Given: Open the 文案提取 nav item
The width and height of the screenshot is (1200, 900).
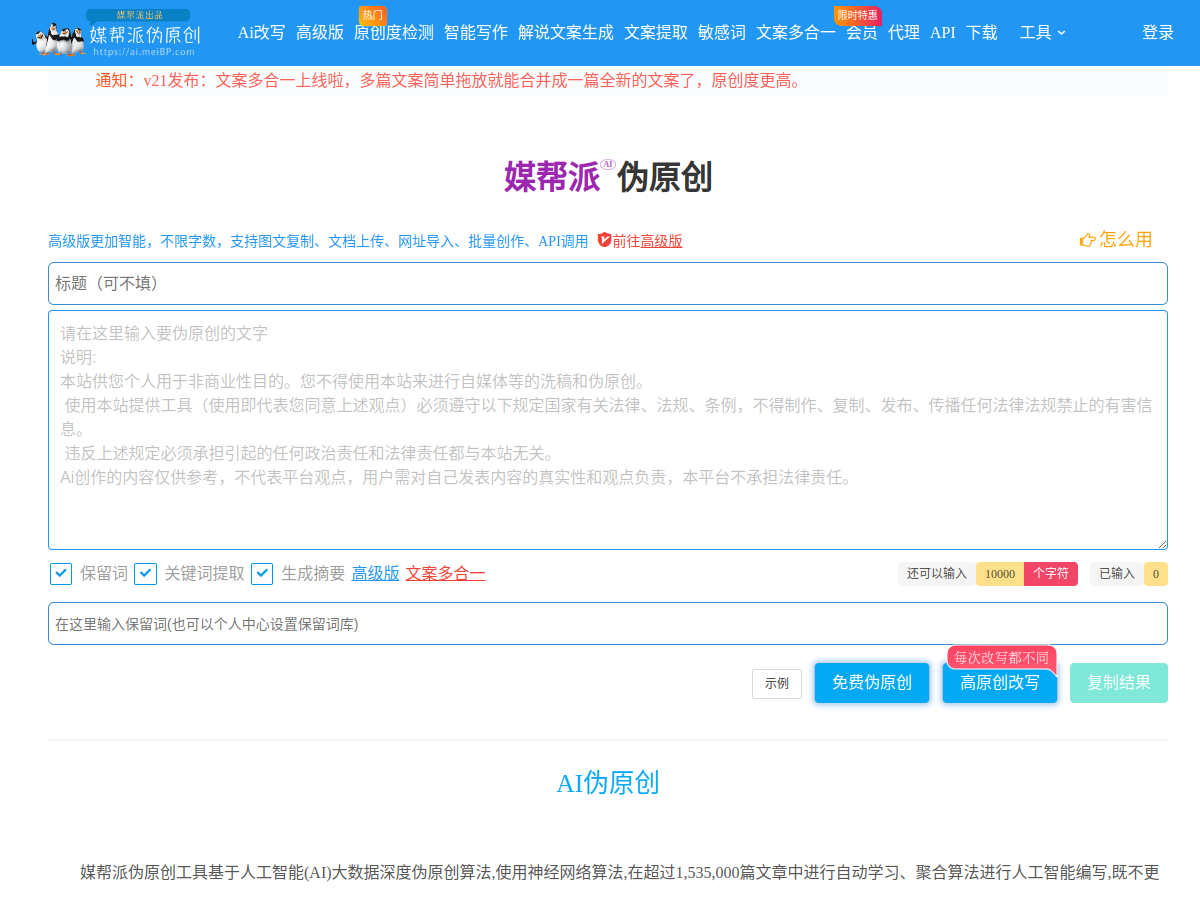Looking at the screenshot, I should 656,33.
